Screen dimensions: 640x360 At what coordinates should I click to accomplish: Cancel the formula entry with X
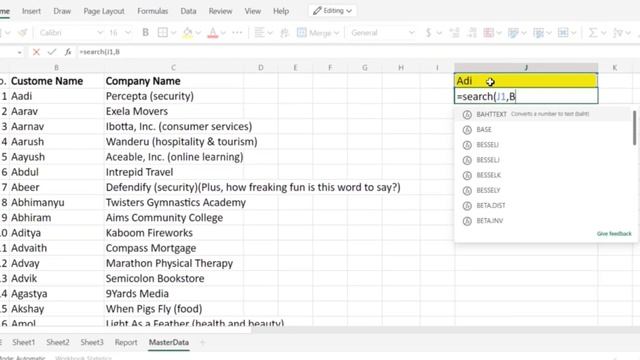[x=36, y=52]
